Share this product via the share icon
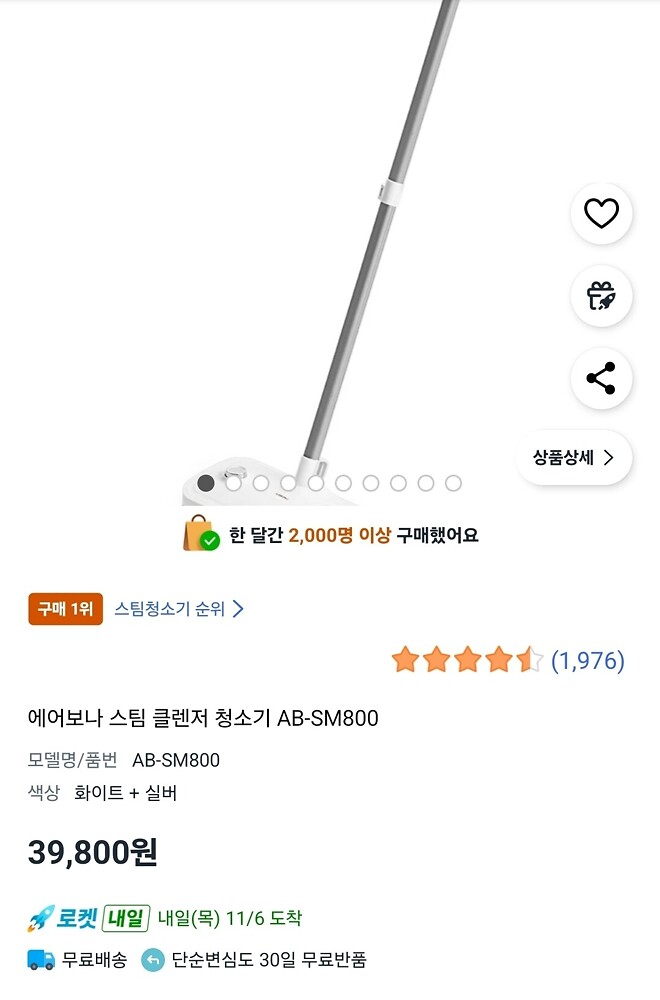 point(600,379)
